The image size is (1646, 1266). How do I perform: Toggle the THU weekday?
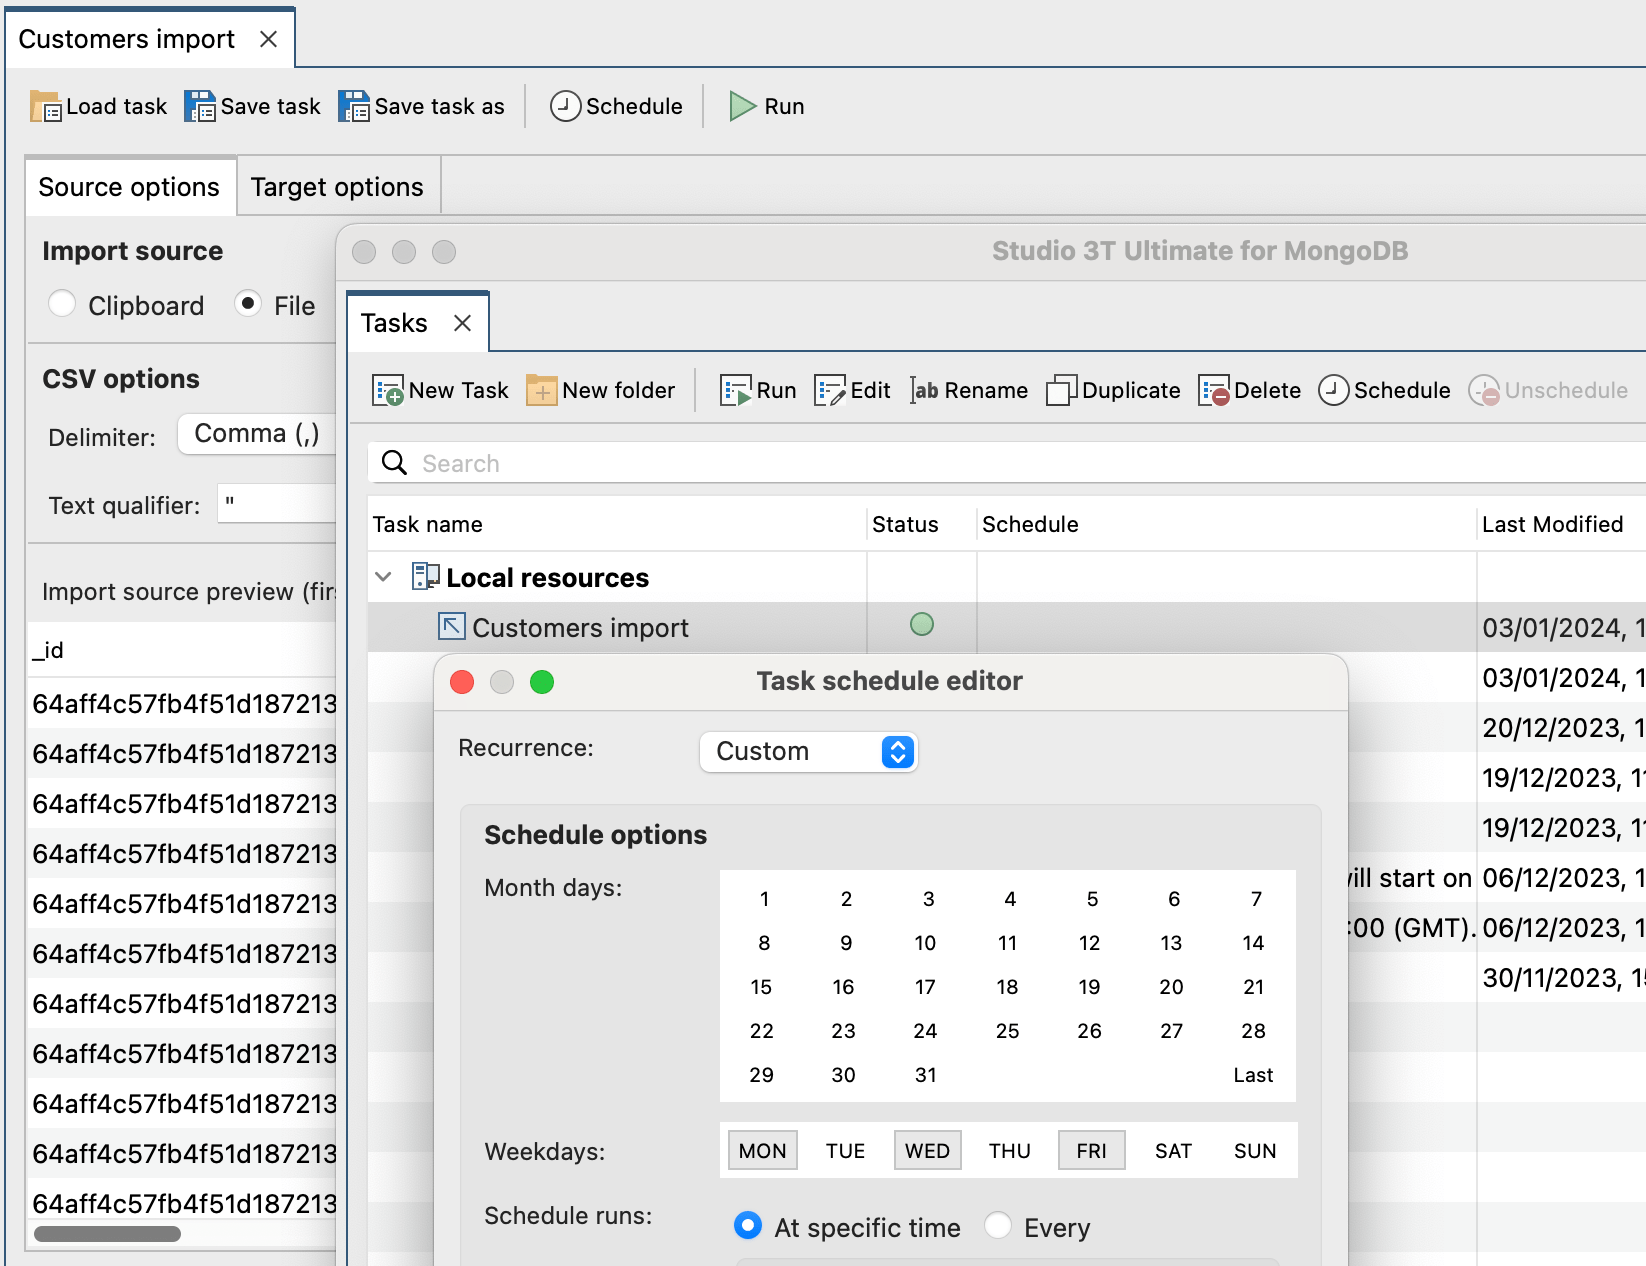[x=1009, y=1151]
